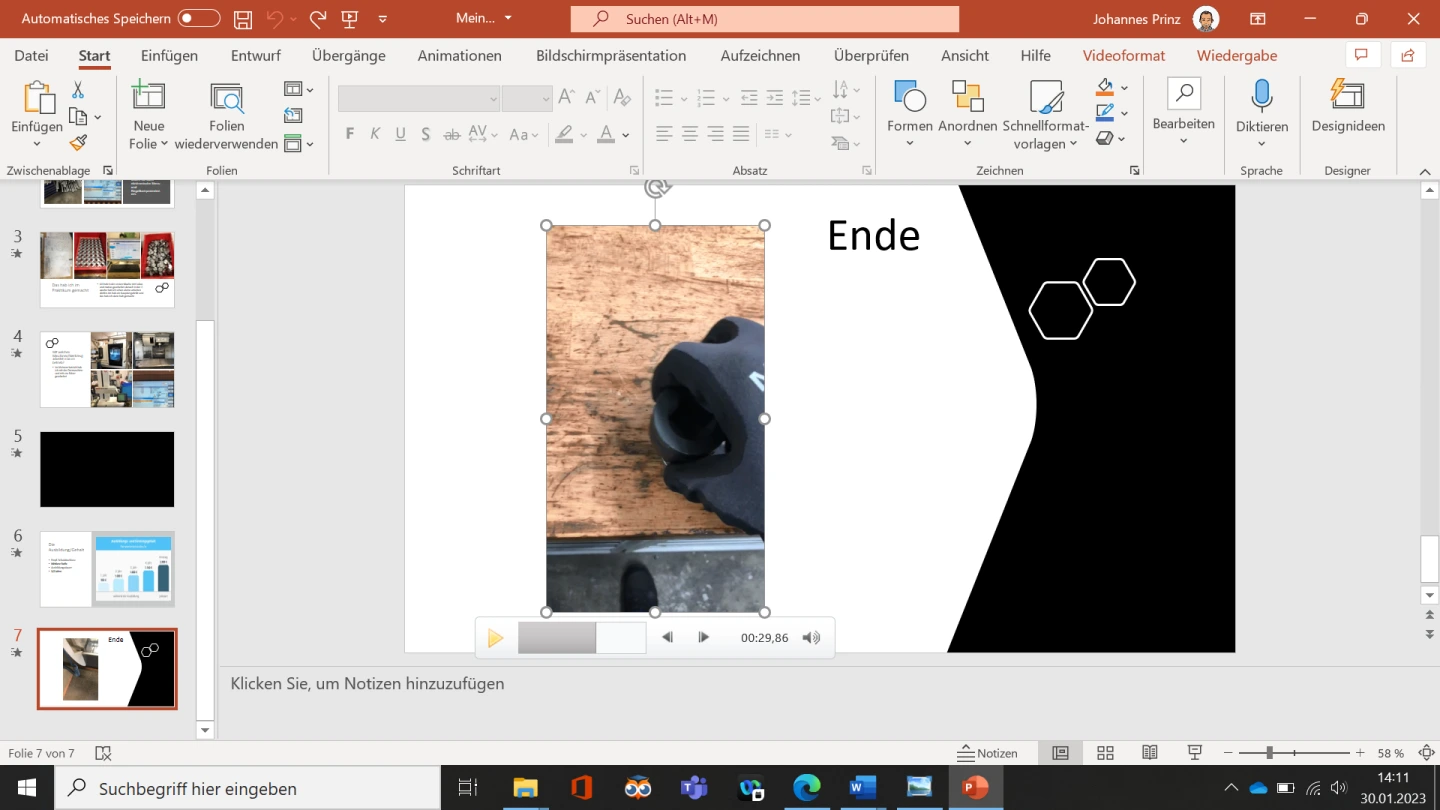Viewport: 1440px width, 810px height.
Task: Click the Save disk icon
Action: click(x=242, y=19)
